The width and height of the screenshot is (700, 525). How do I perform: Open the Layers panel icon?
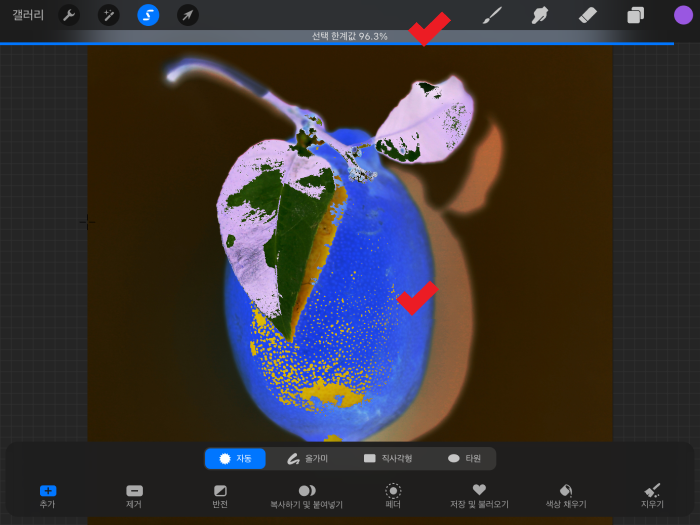click(635, 15)
